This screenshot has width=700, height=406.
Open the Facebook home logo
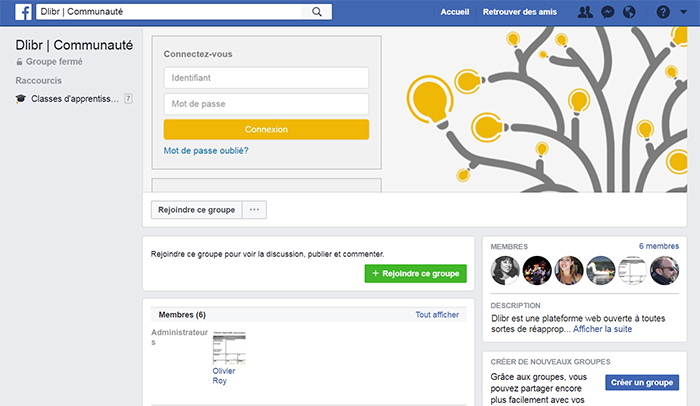[x=23, y=12]
